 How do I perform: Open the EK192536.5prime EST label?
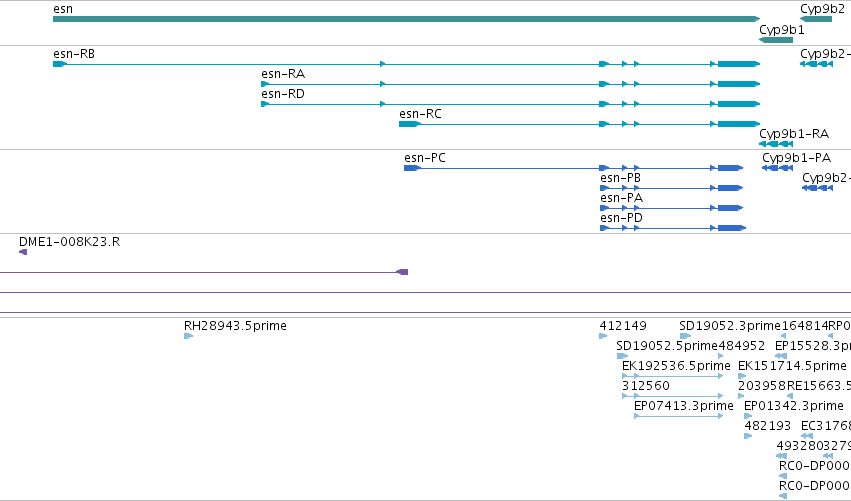(x=676, y=366)
